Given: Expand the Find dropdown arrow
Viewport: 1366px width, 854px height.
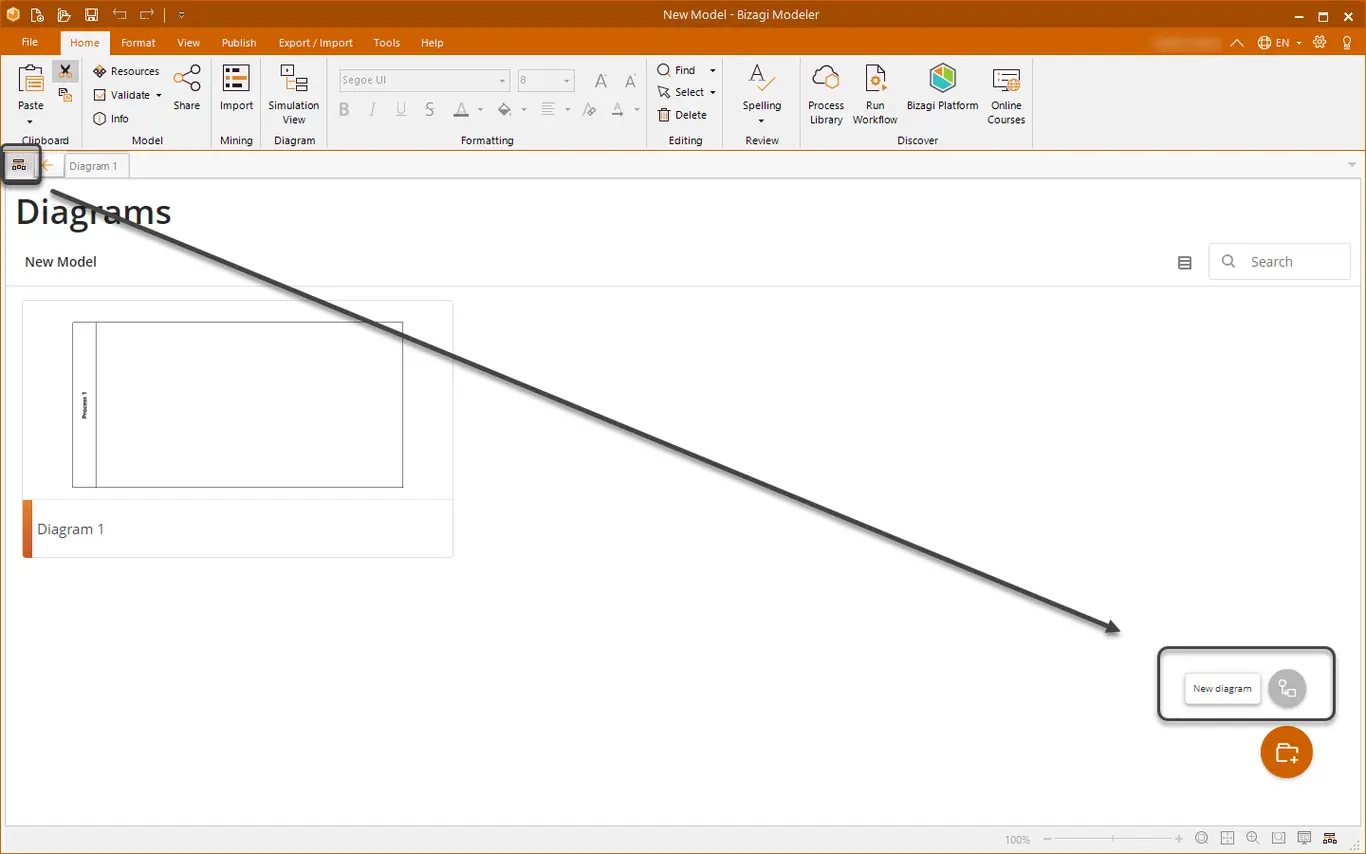Looking at the screenshot, I should 713,70.
